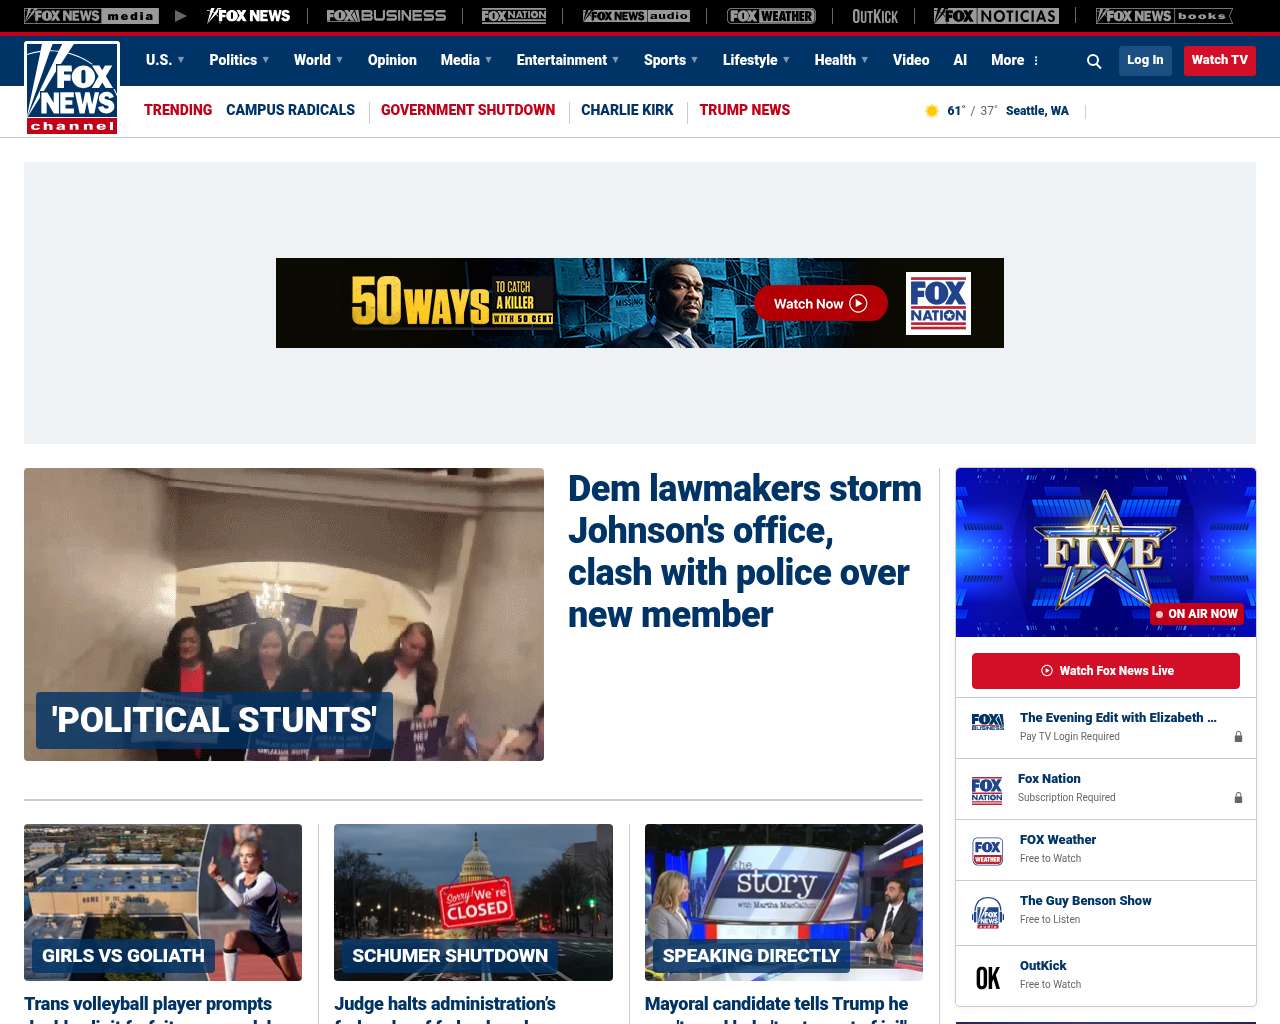Open Fox News Audio logo link
Viewport: 1280px width, 1024px height.
636,16
